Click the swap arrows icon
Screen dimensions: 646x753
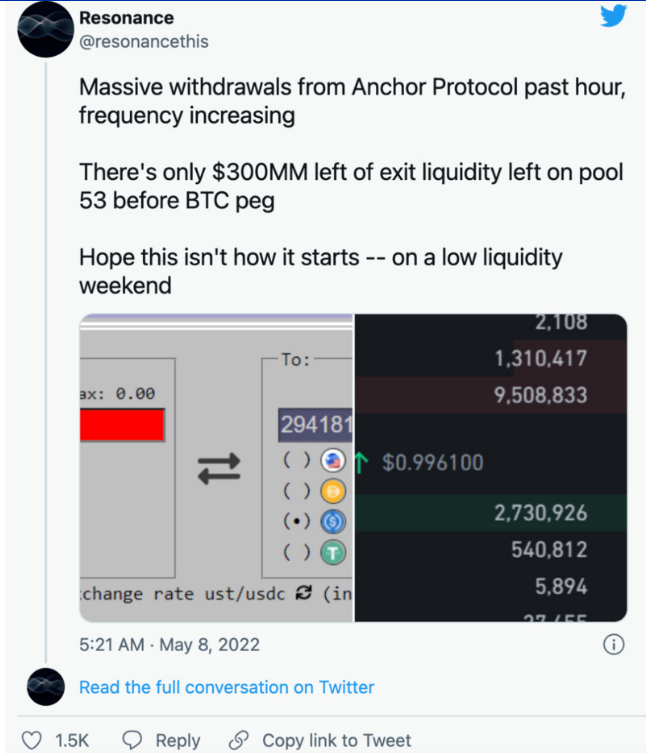[219, 469]
